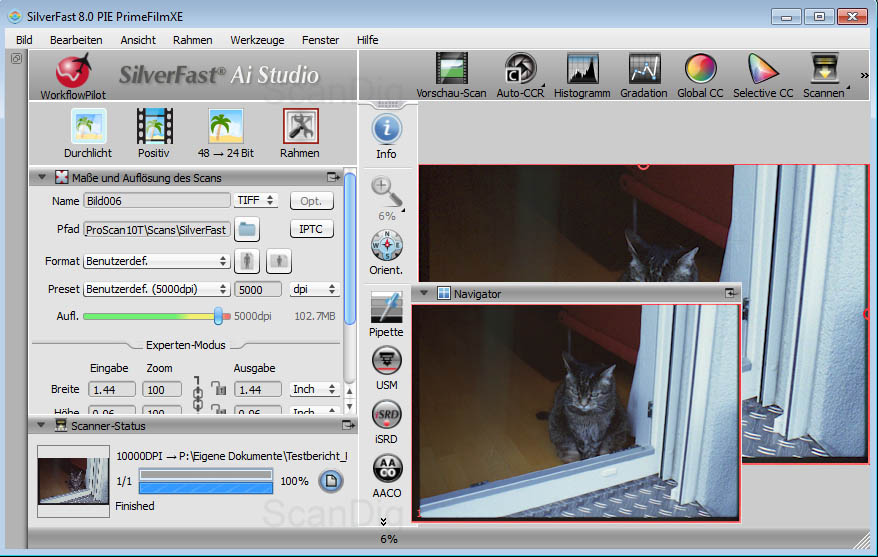Viewport: 878px width, 557px height.
Task: Click the Breite Eingabe field 1.44
Action: click(111, 389)
